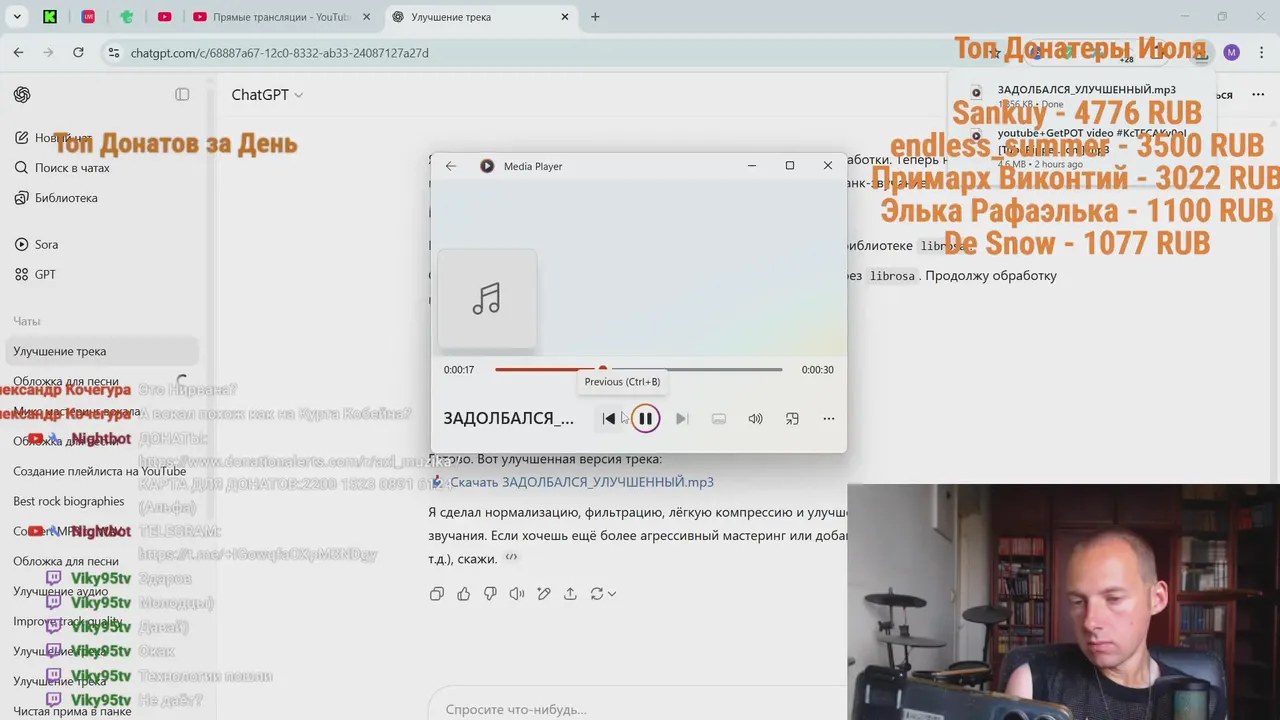Screen dimensions: 1280x720
Task: Go back in Media Player window
Action: point(451,166)
